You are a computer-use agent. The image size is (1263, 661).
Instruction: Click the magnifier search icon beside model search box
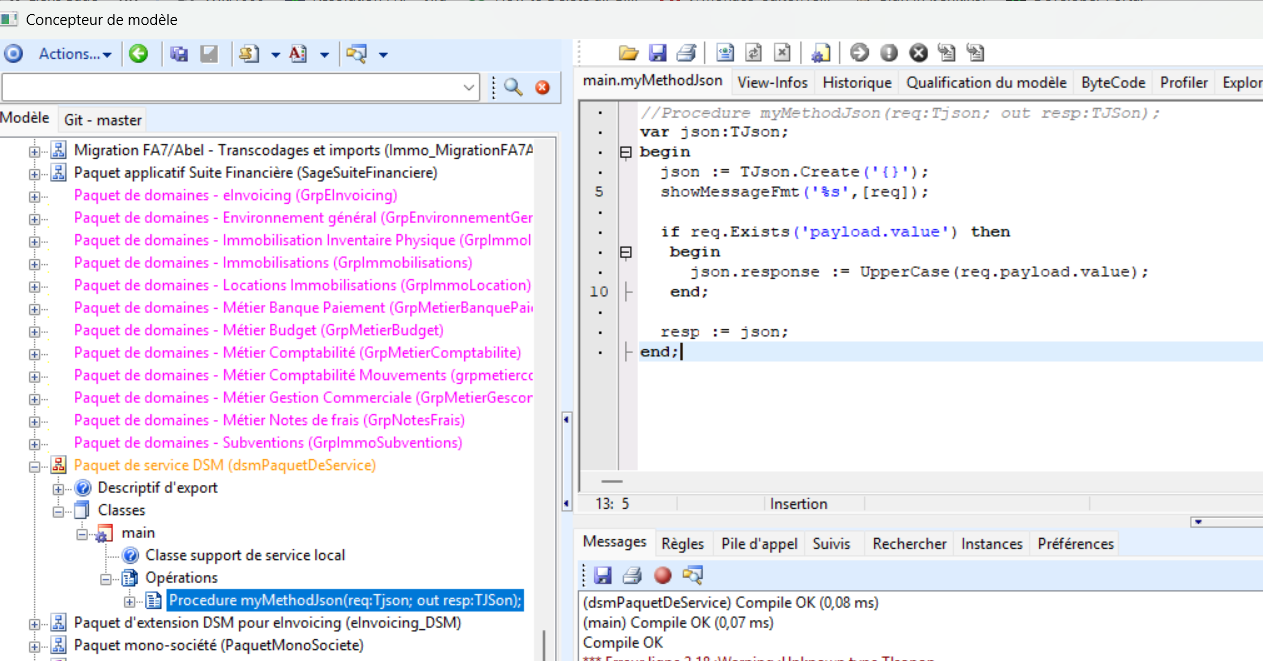coord(514,87)
